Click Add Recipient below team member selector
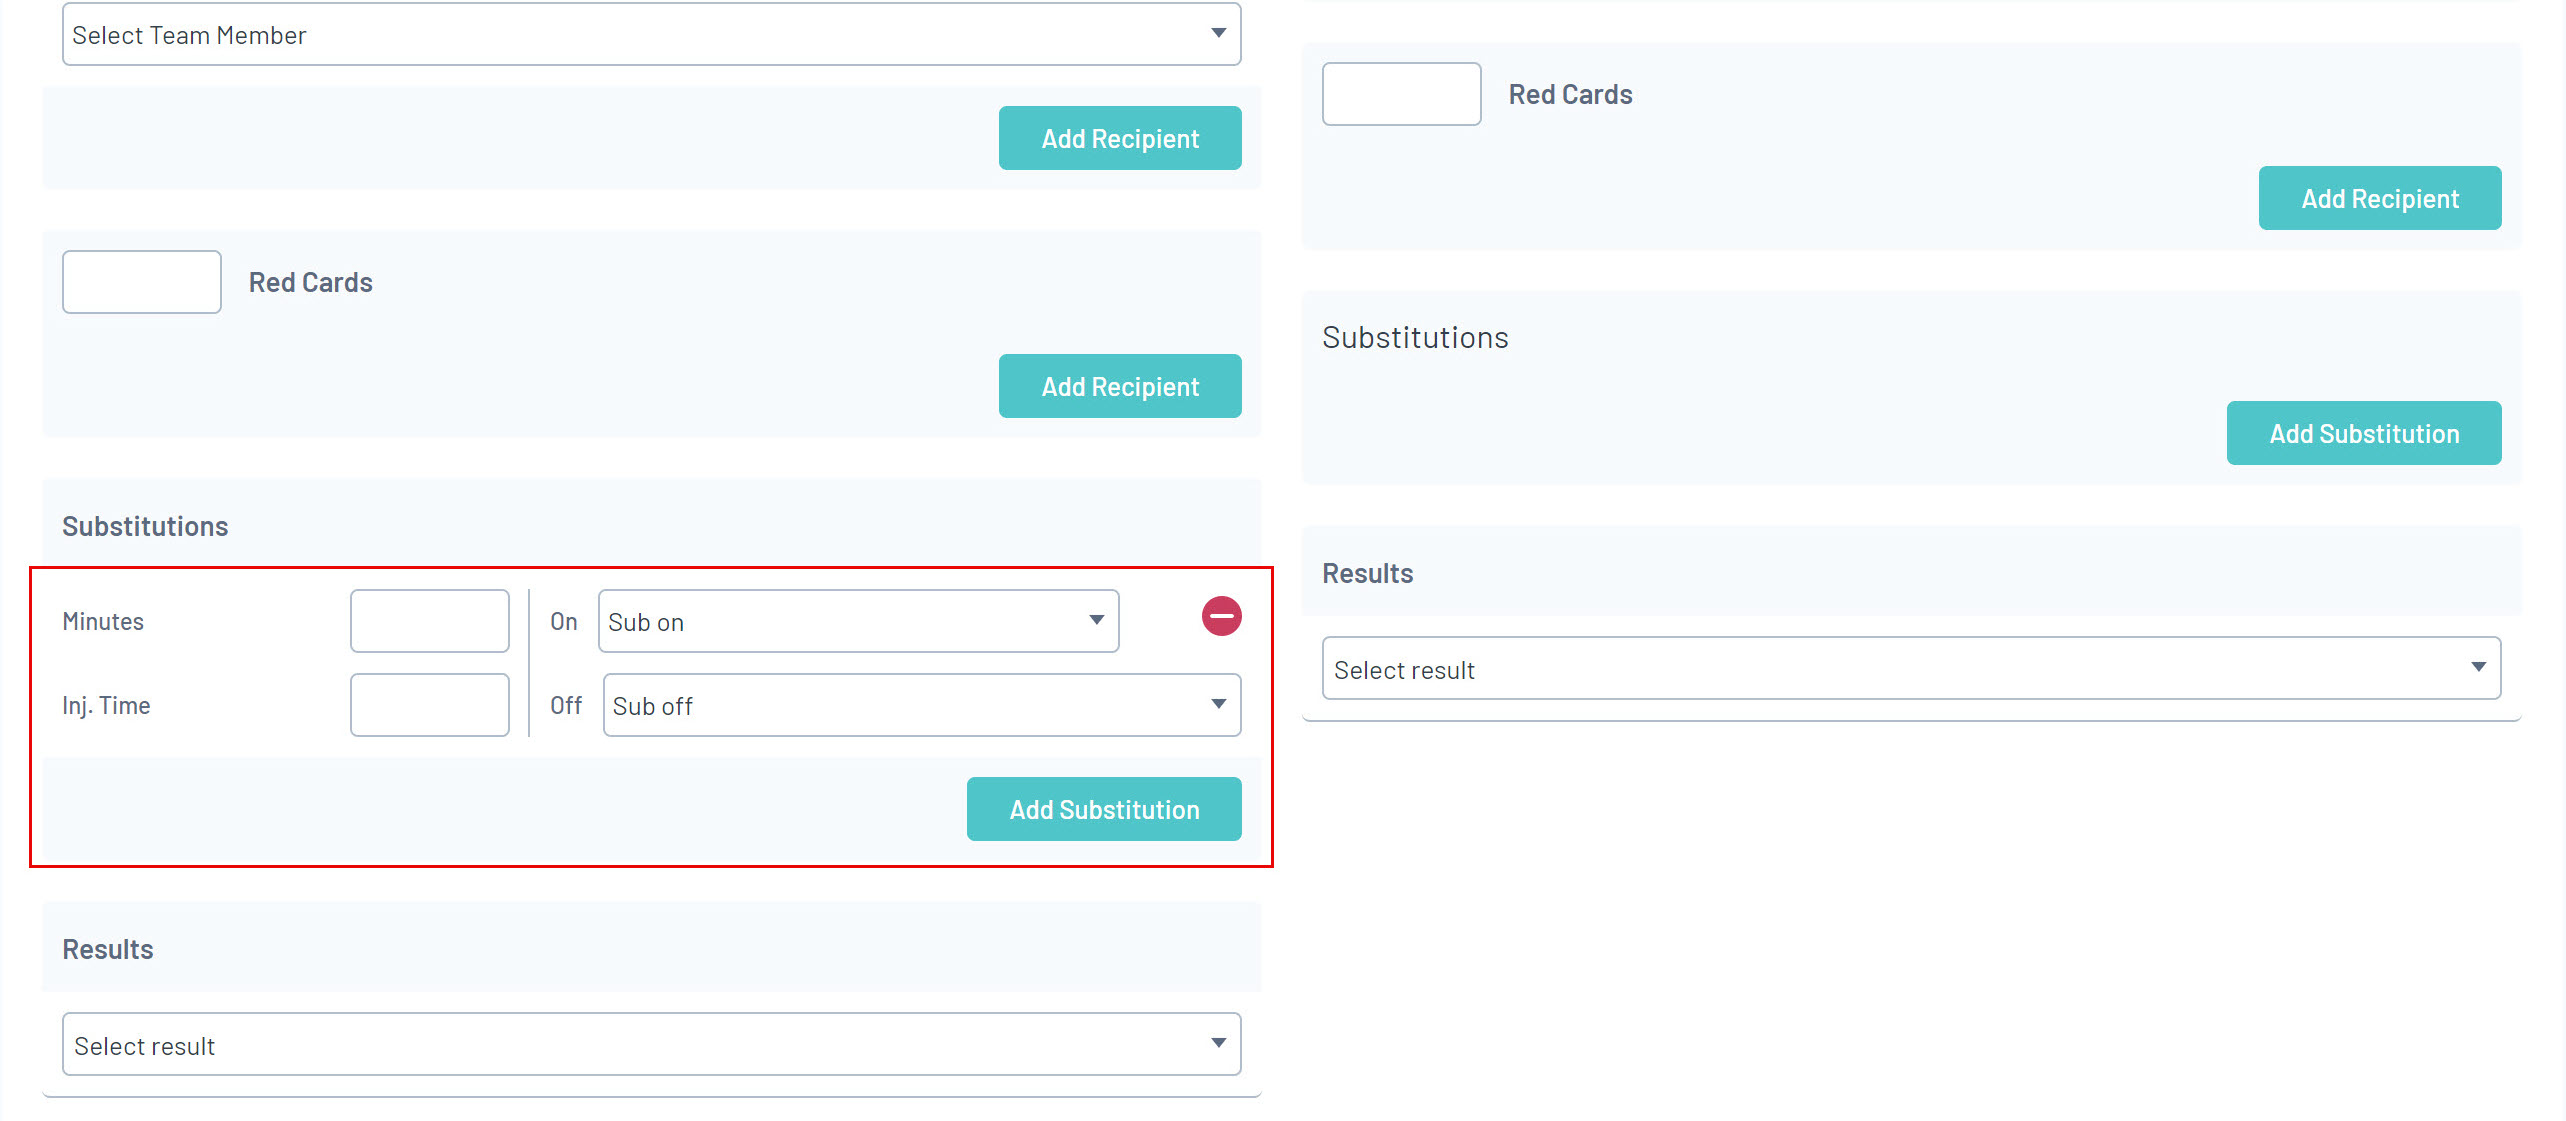This screenshot has height=1121, width=2566. (x=1119, y=138)
